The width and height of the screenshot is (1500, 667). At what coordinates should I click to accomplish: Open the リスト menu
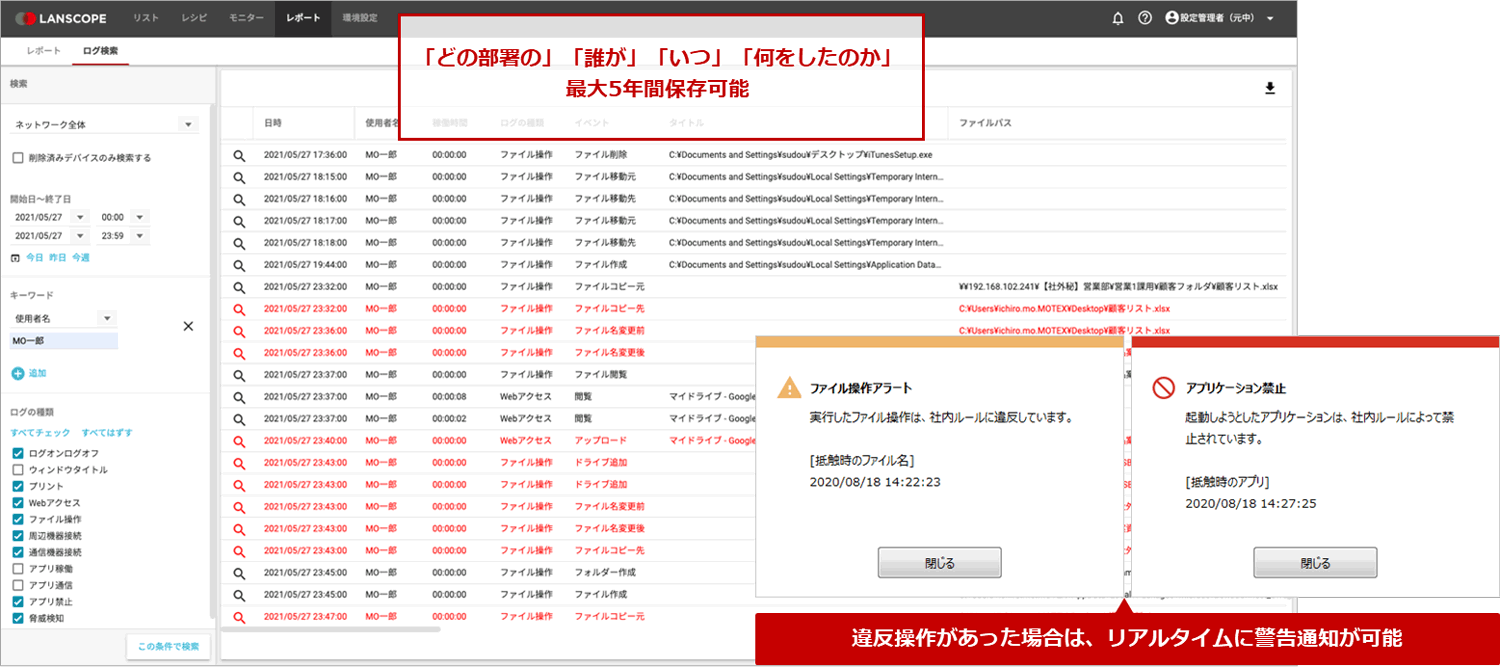[x=145, y=18]
